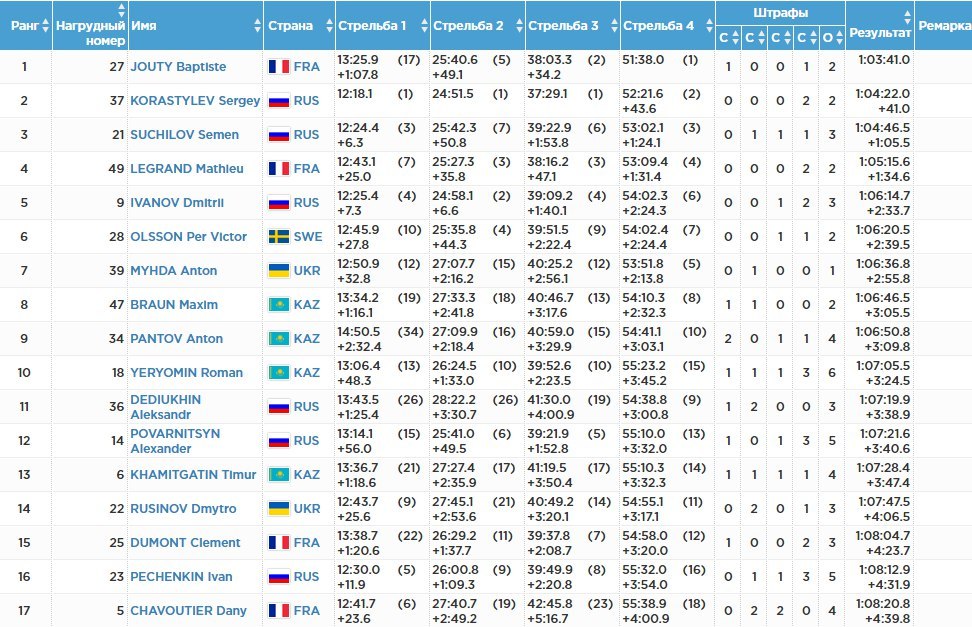Open athlete LEGRAND Mathieu's name link
Viewport: 972px width, 627px height.
coord(187,169)
